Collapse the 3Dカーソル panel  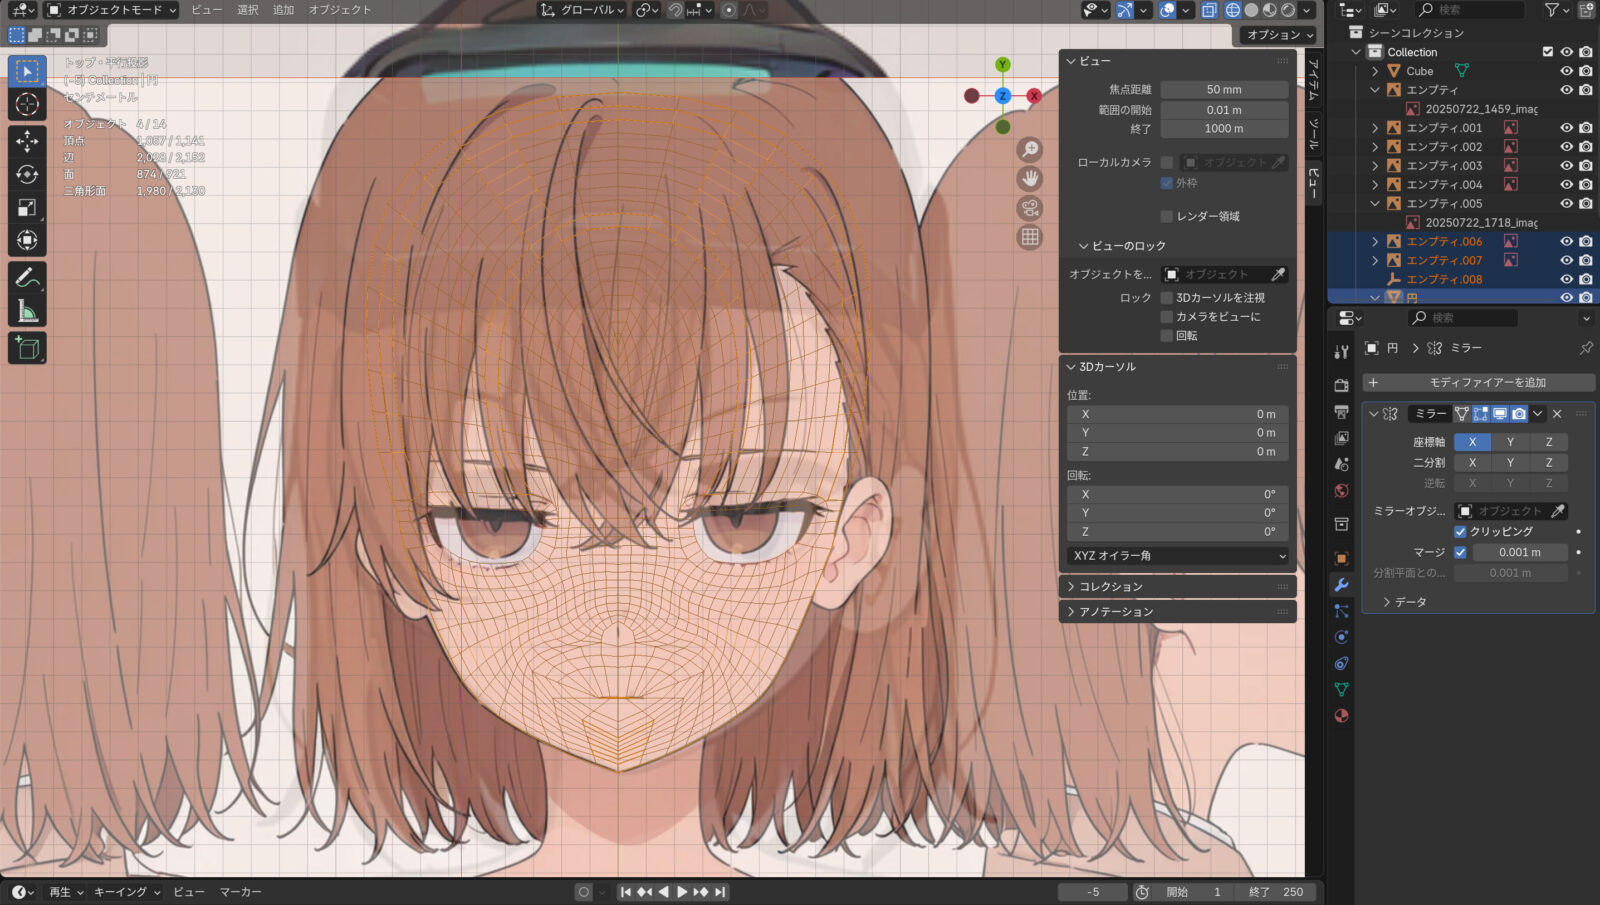(1177, 367)
